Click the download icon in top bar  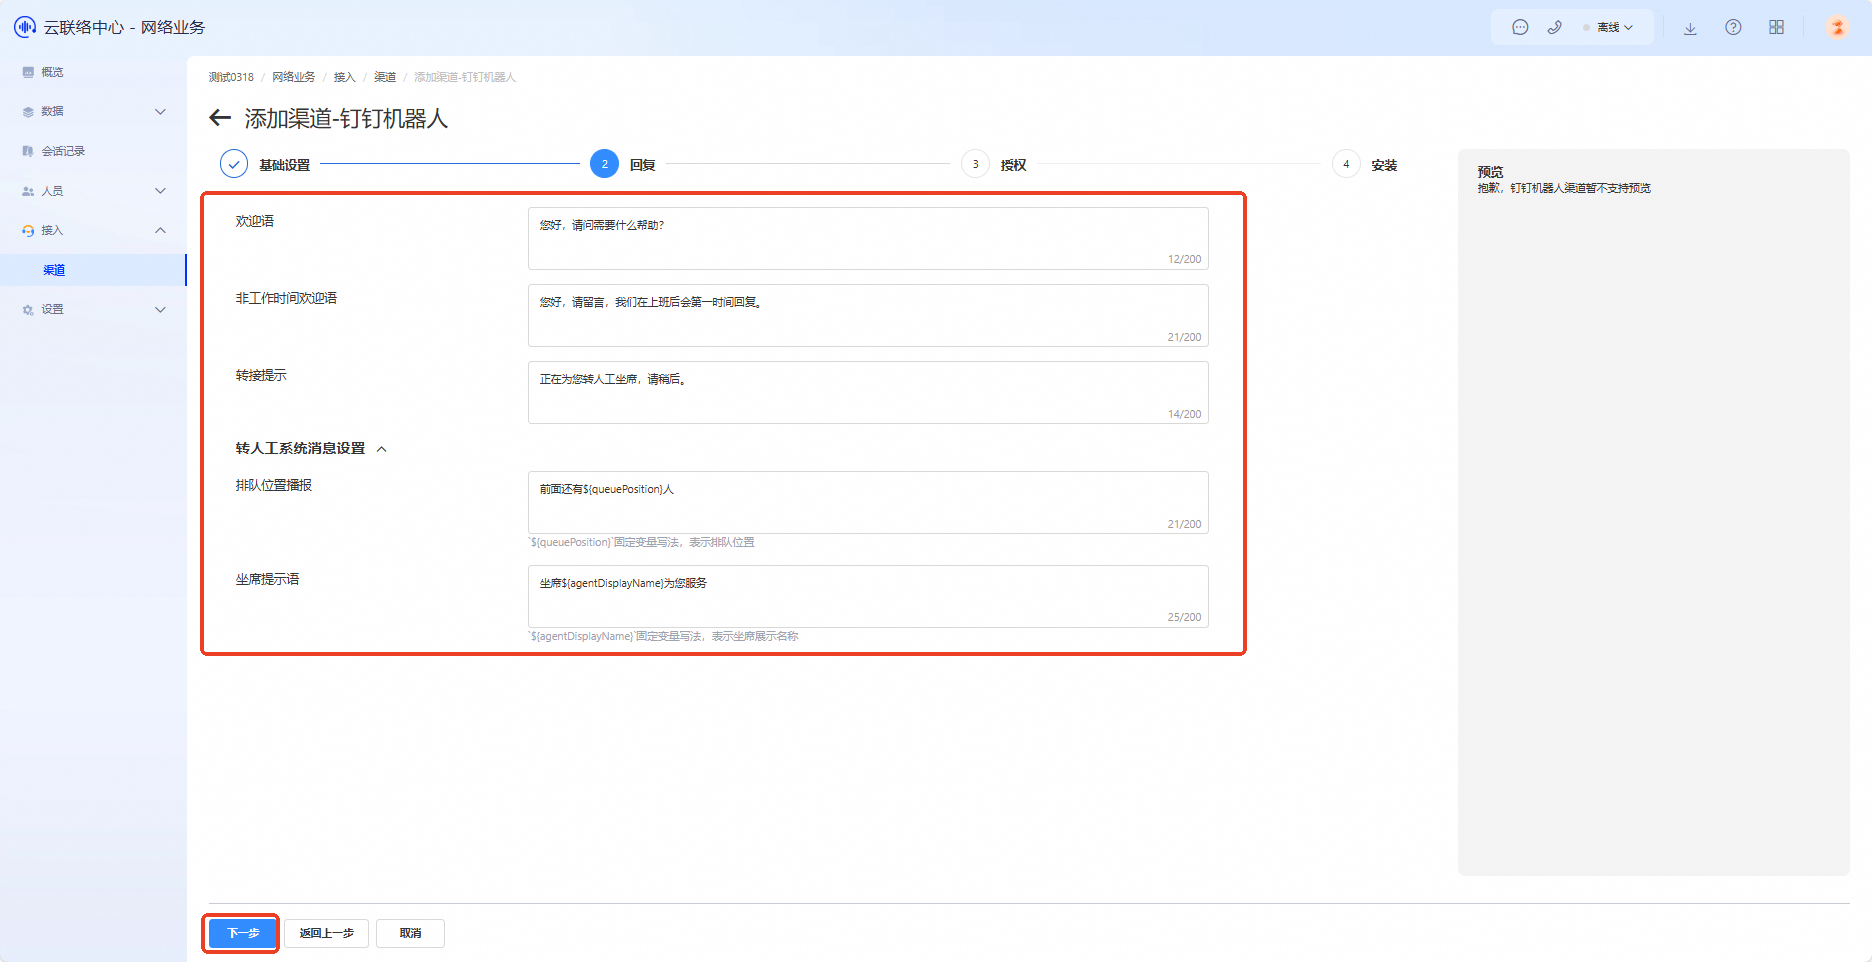tap(1690, 28)
